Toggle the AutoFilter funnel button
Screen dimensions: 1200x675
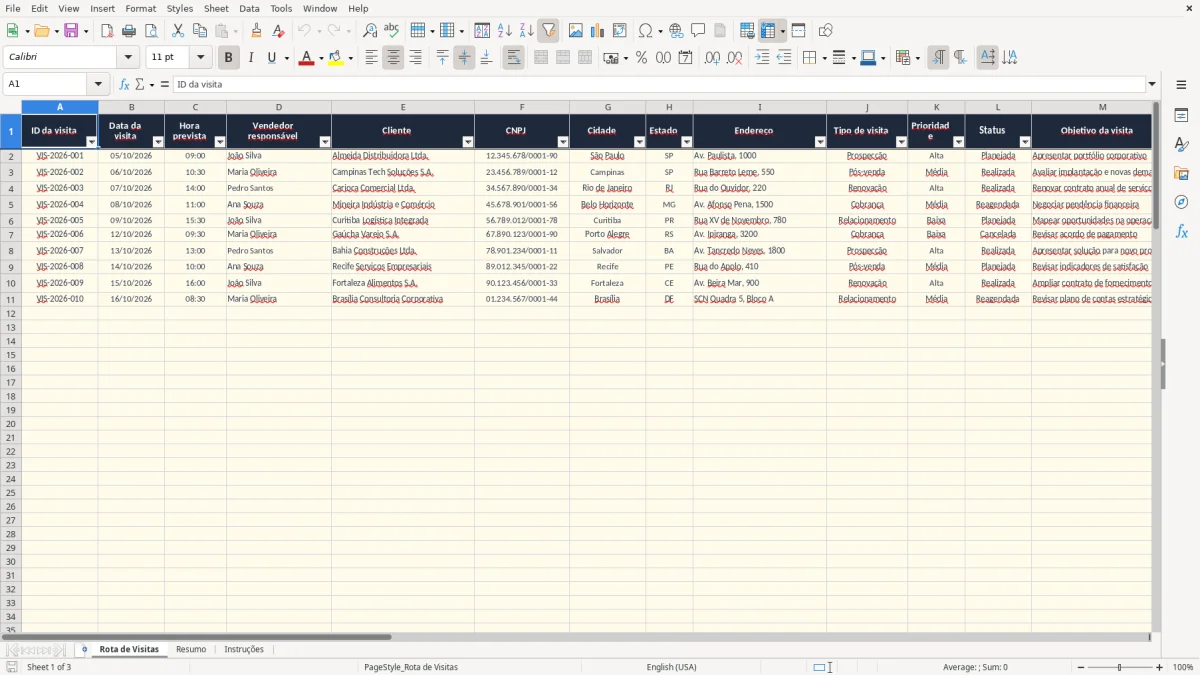(x=548, y=31)
